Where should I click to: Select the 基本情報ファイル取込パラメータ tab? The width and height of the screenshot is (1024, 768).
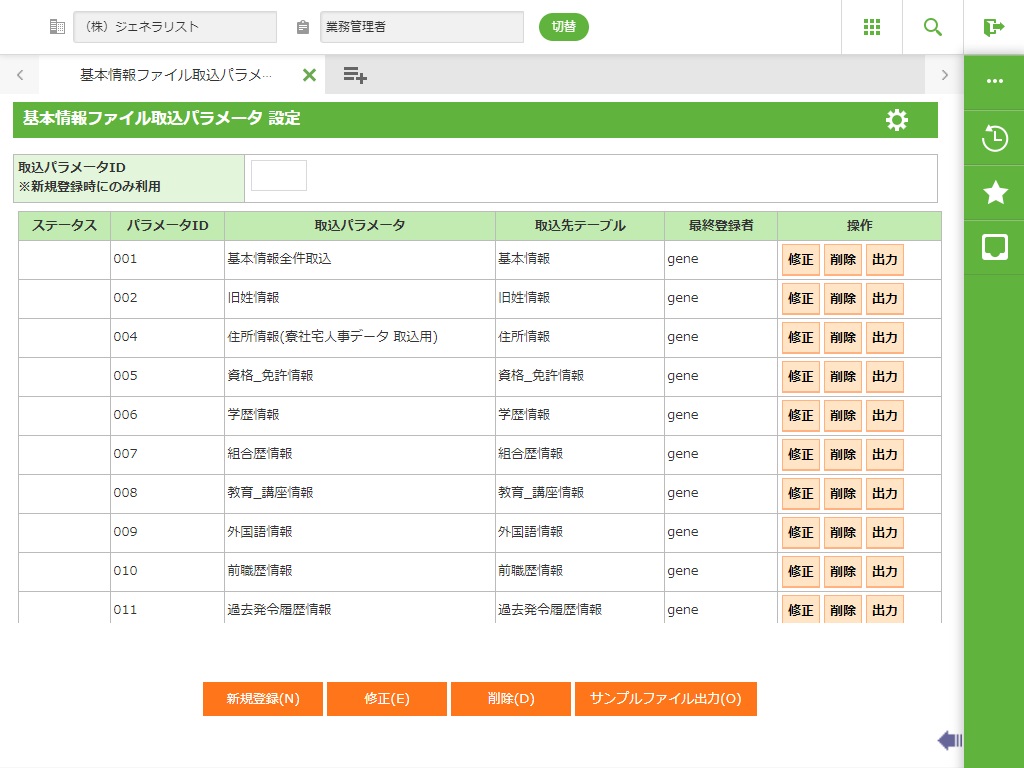[x=175, y=75]
